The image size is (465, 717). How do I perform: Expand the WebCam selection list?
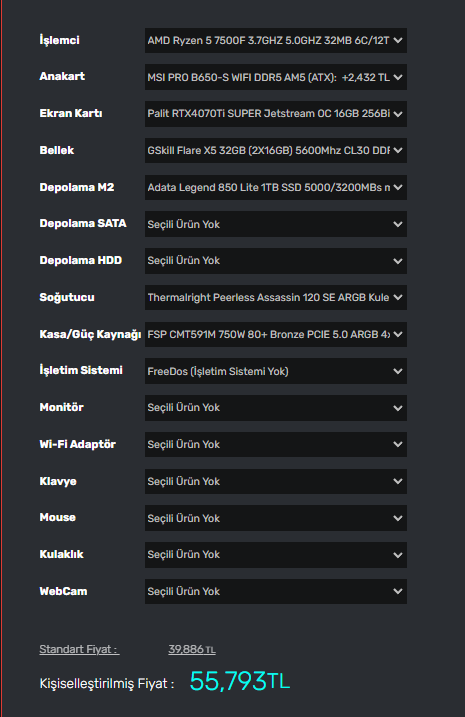pyautogui.click(x=276, y=591)
